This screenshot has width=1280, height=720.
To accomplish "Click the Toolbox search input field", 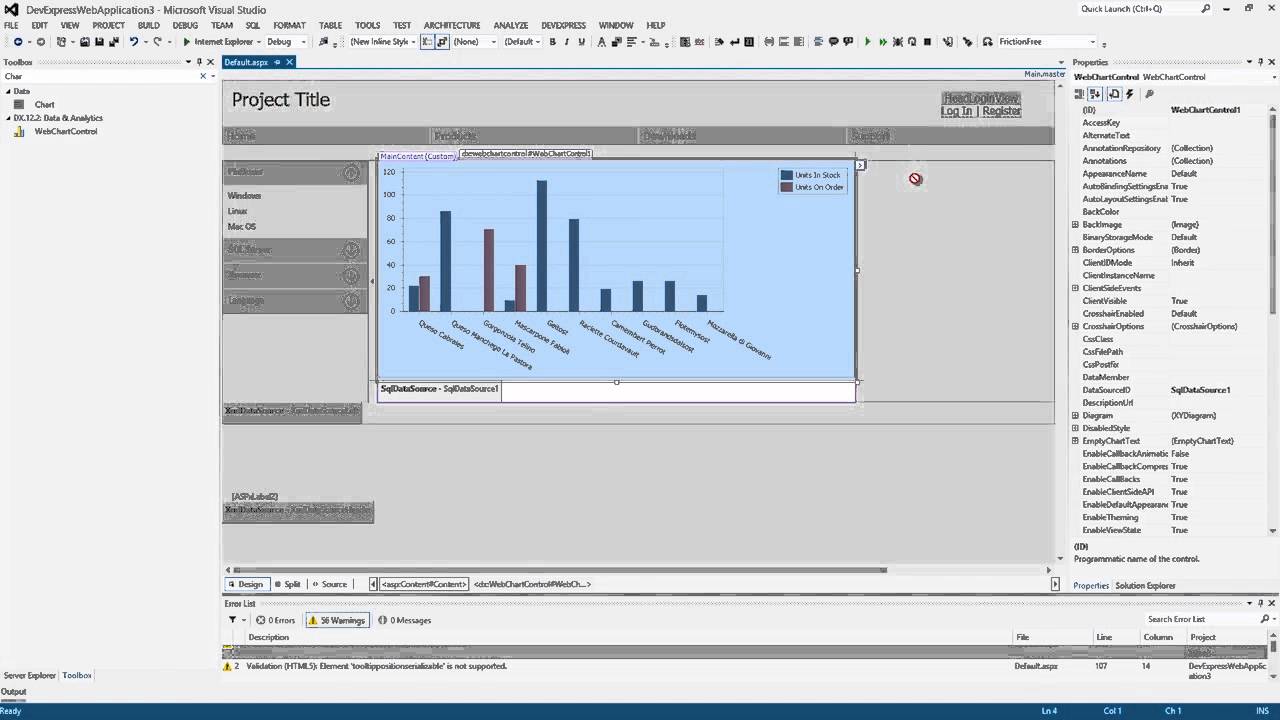I will [x=100, y=77].
